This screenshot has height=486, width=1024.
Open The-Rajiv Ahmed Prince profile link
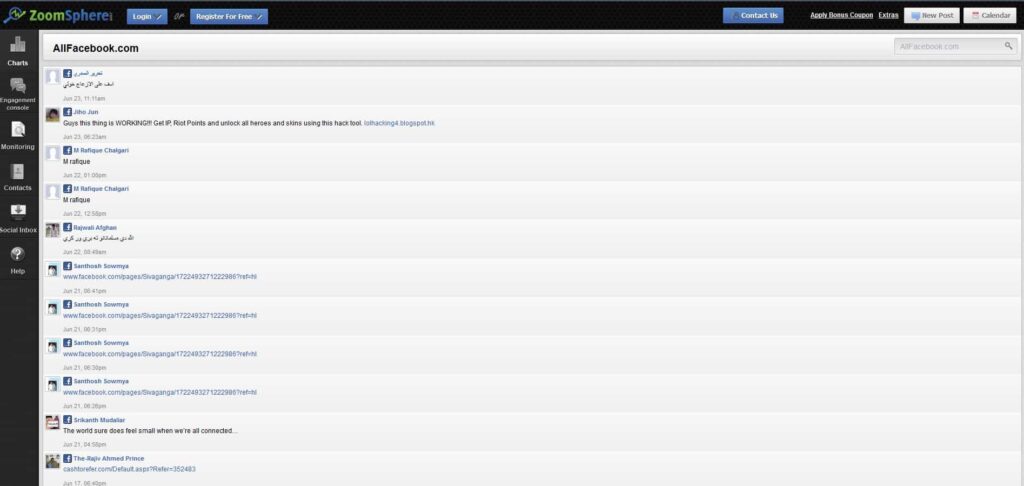pos(108,458)
